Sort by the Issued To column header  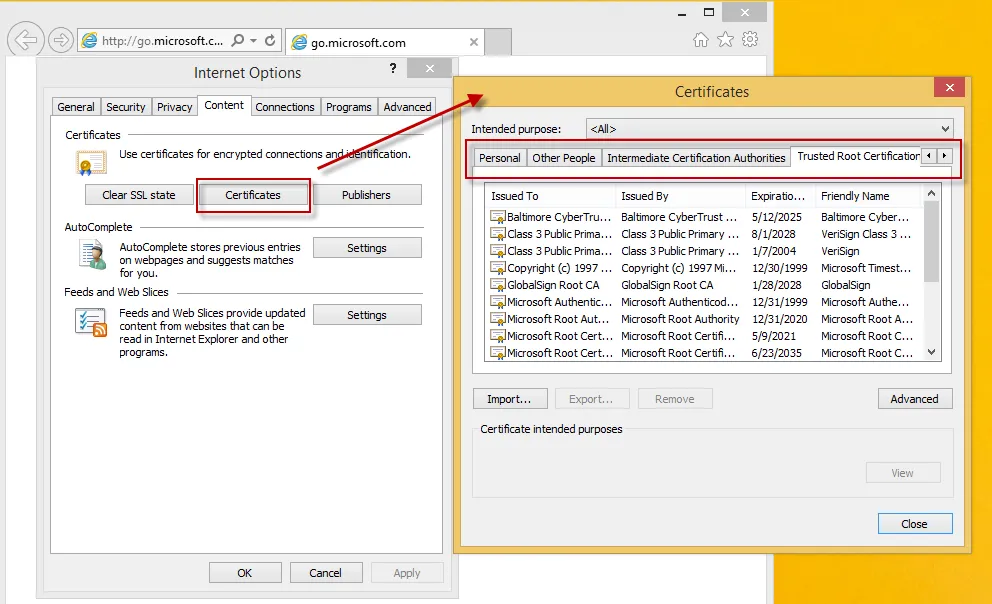pyautogui.click(x=549, y=196)
